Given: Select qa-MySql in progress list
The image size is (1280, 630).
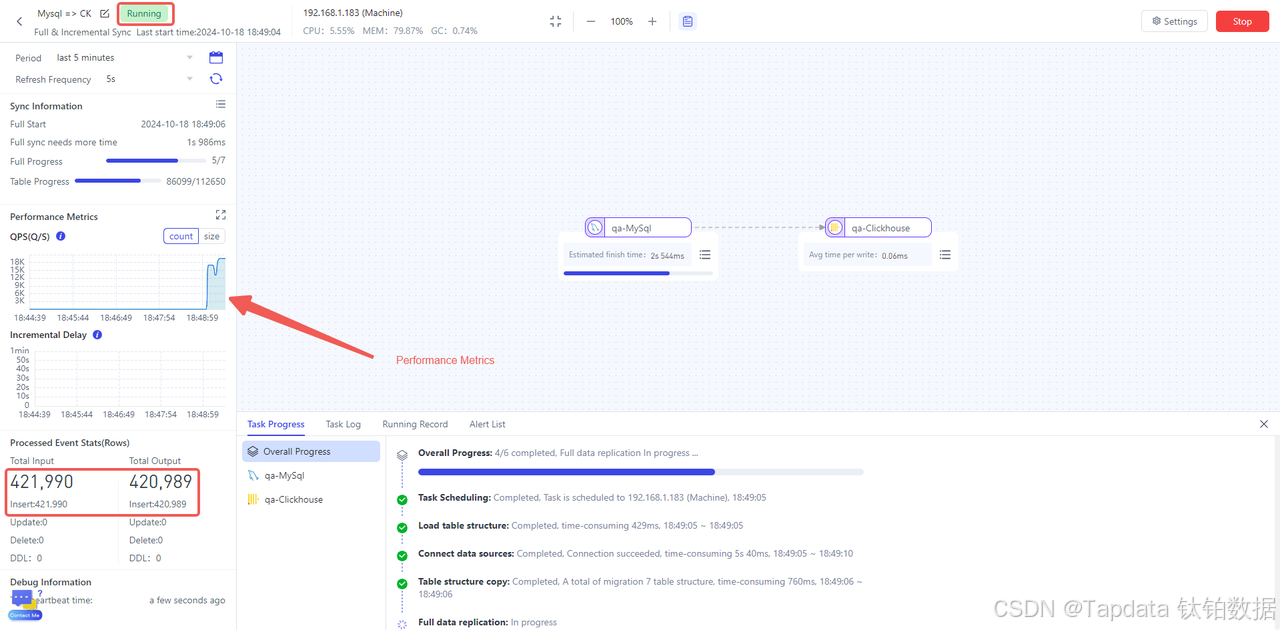Looking at the screenshot, I should [311, 476].
